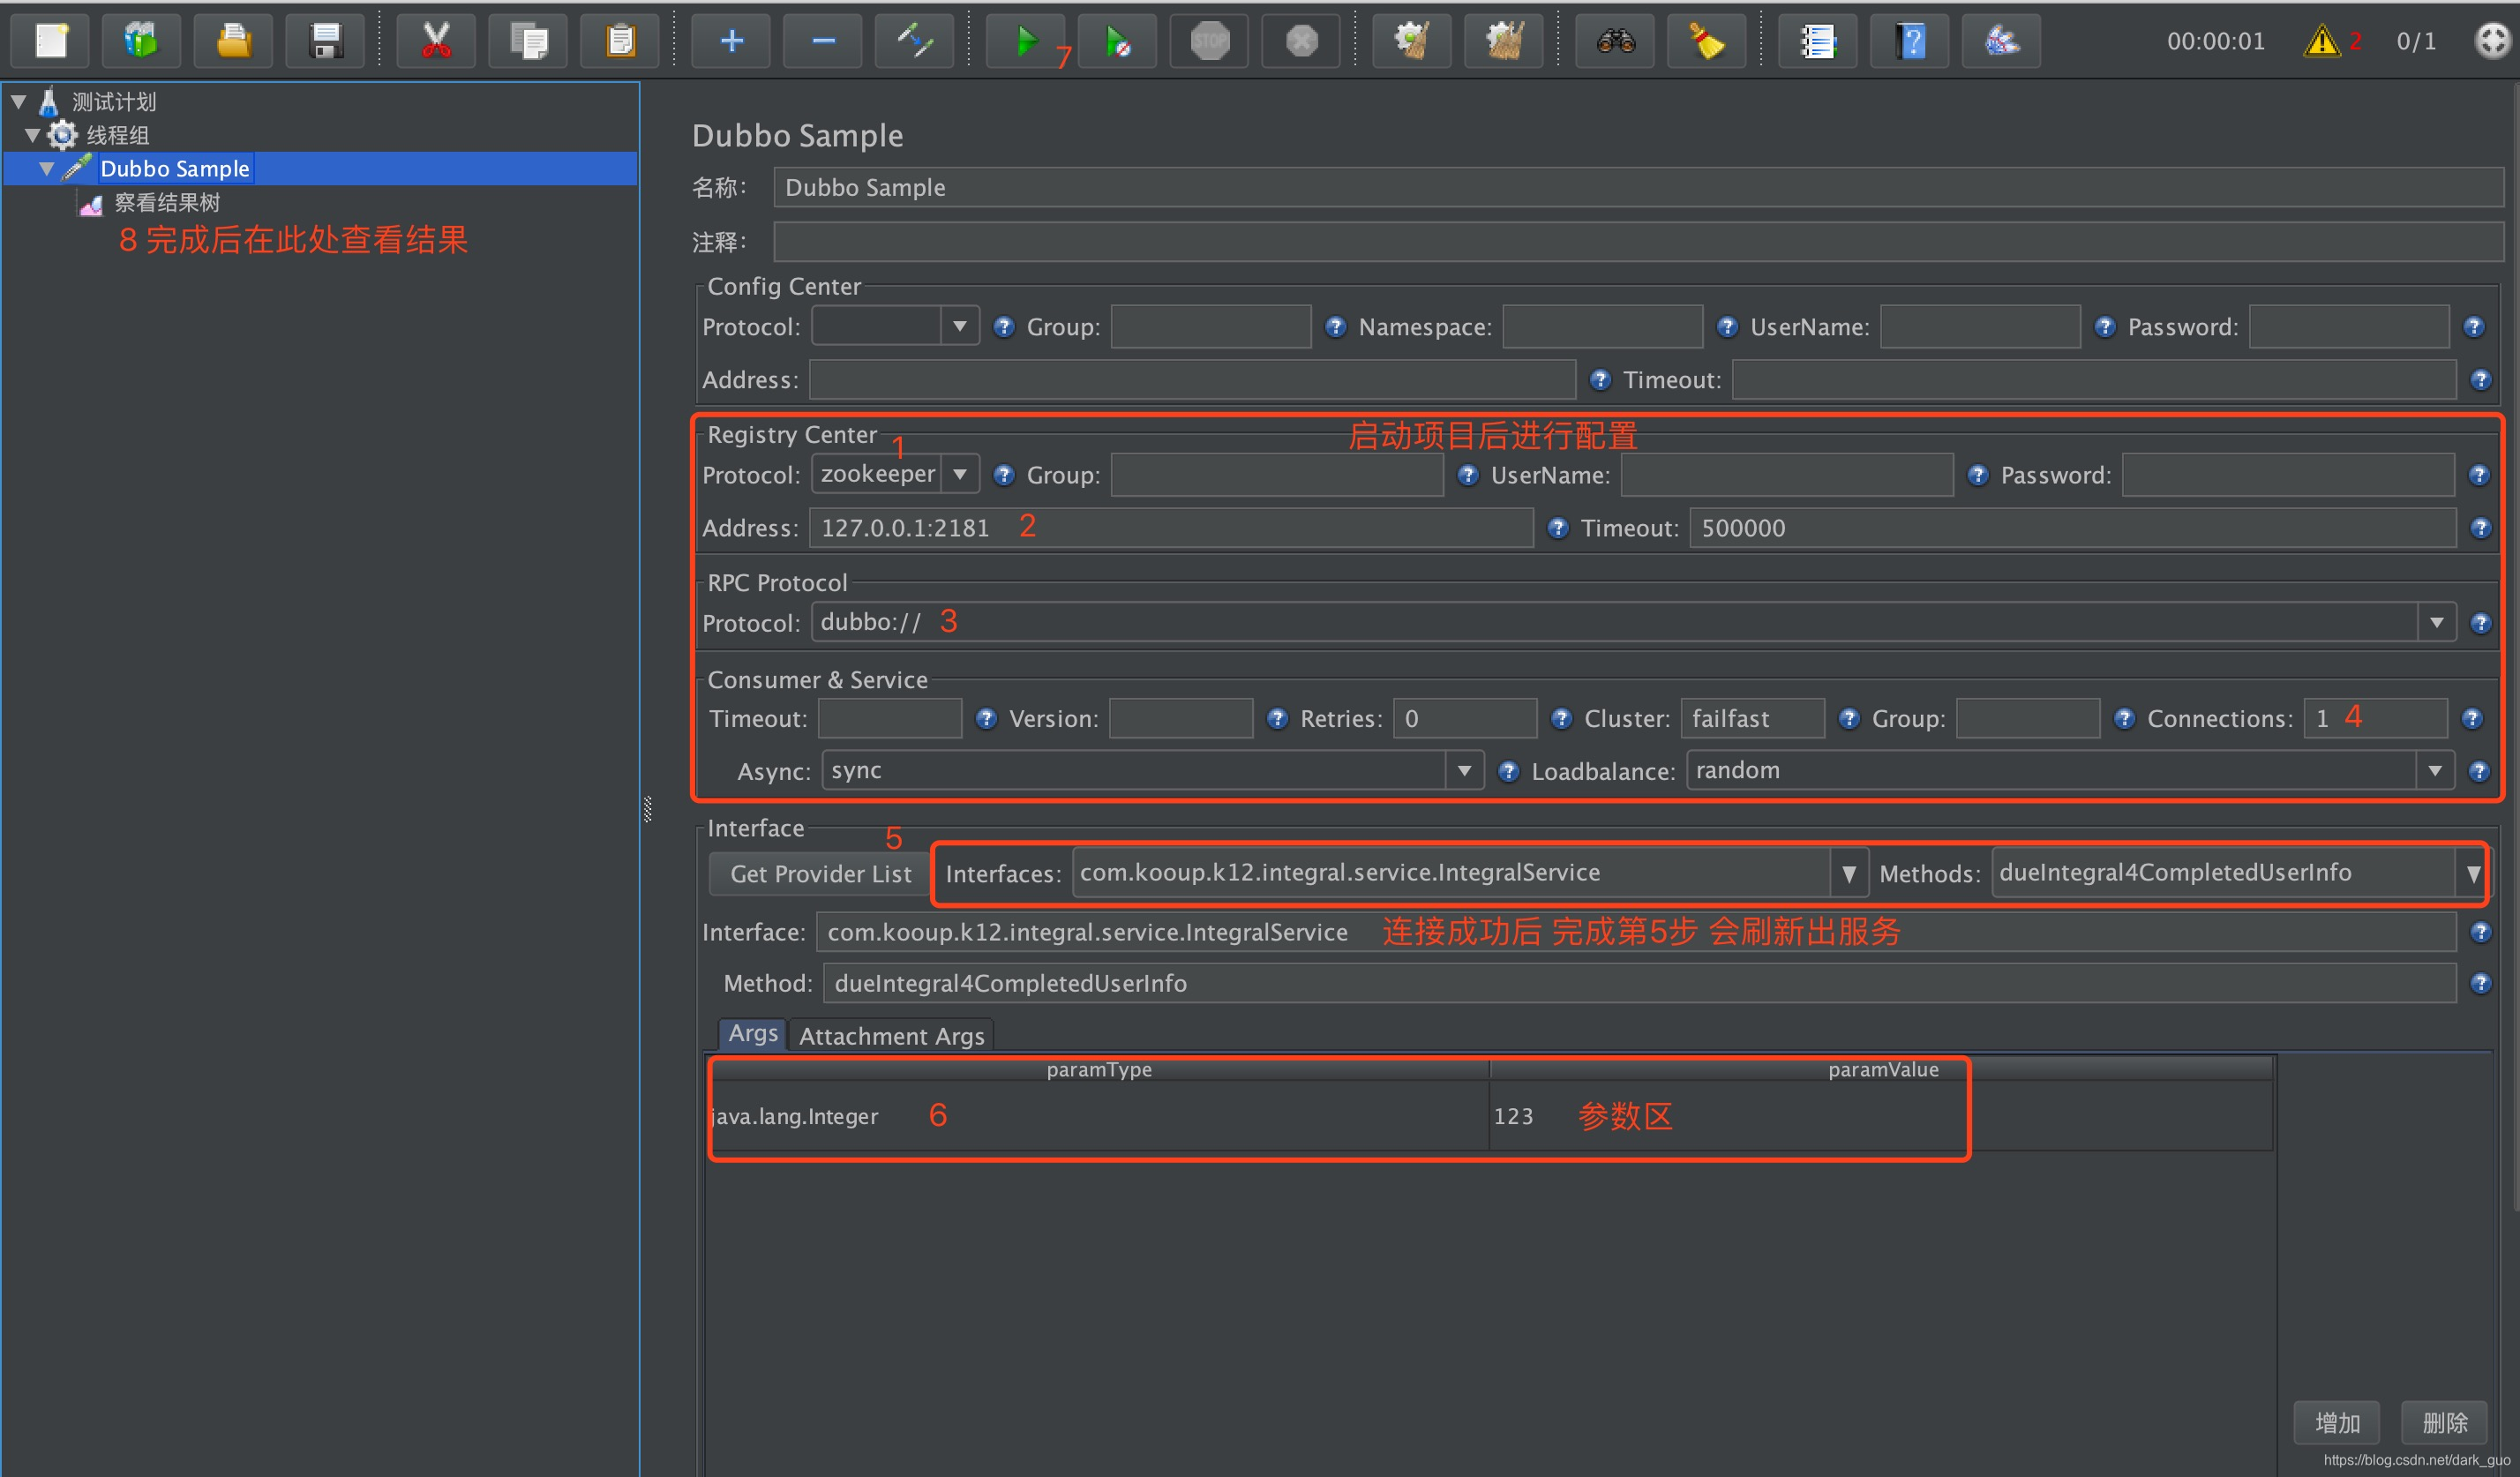Select the java.lang.Integer paramType cell

1099,1116
